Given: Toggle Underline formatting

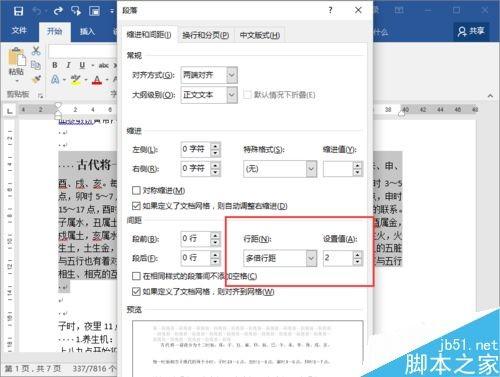Looking at the screenshot, I should tap(82, 65).
